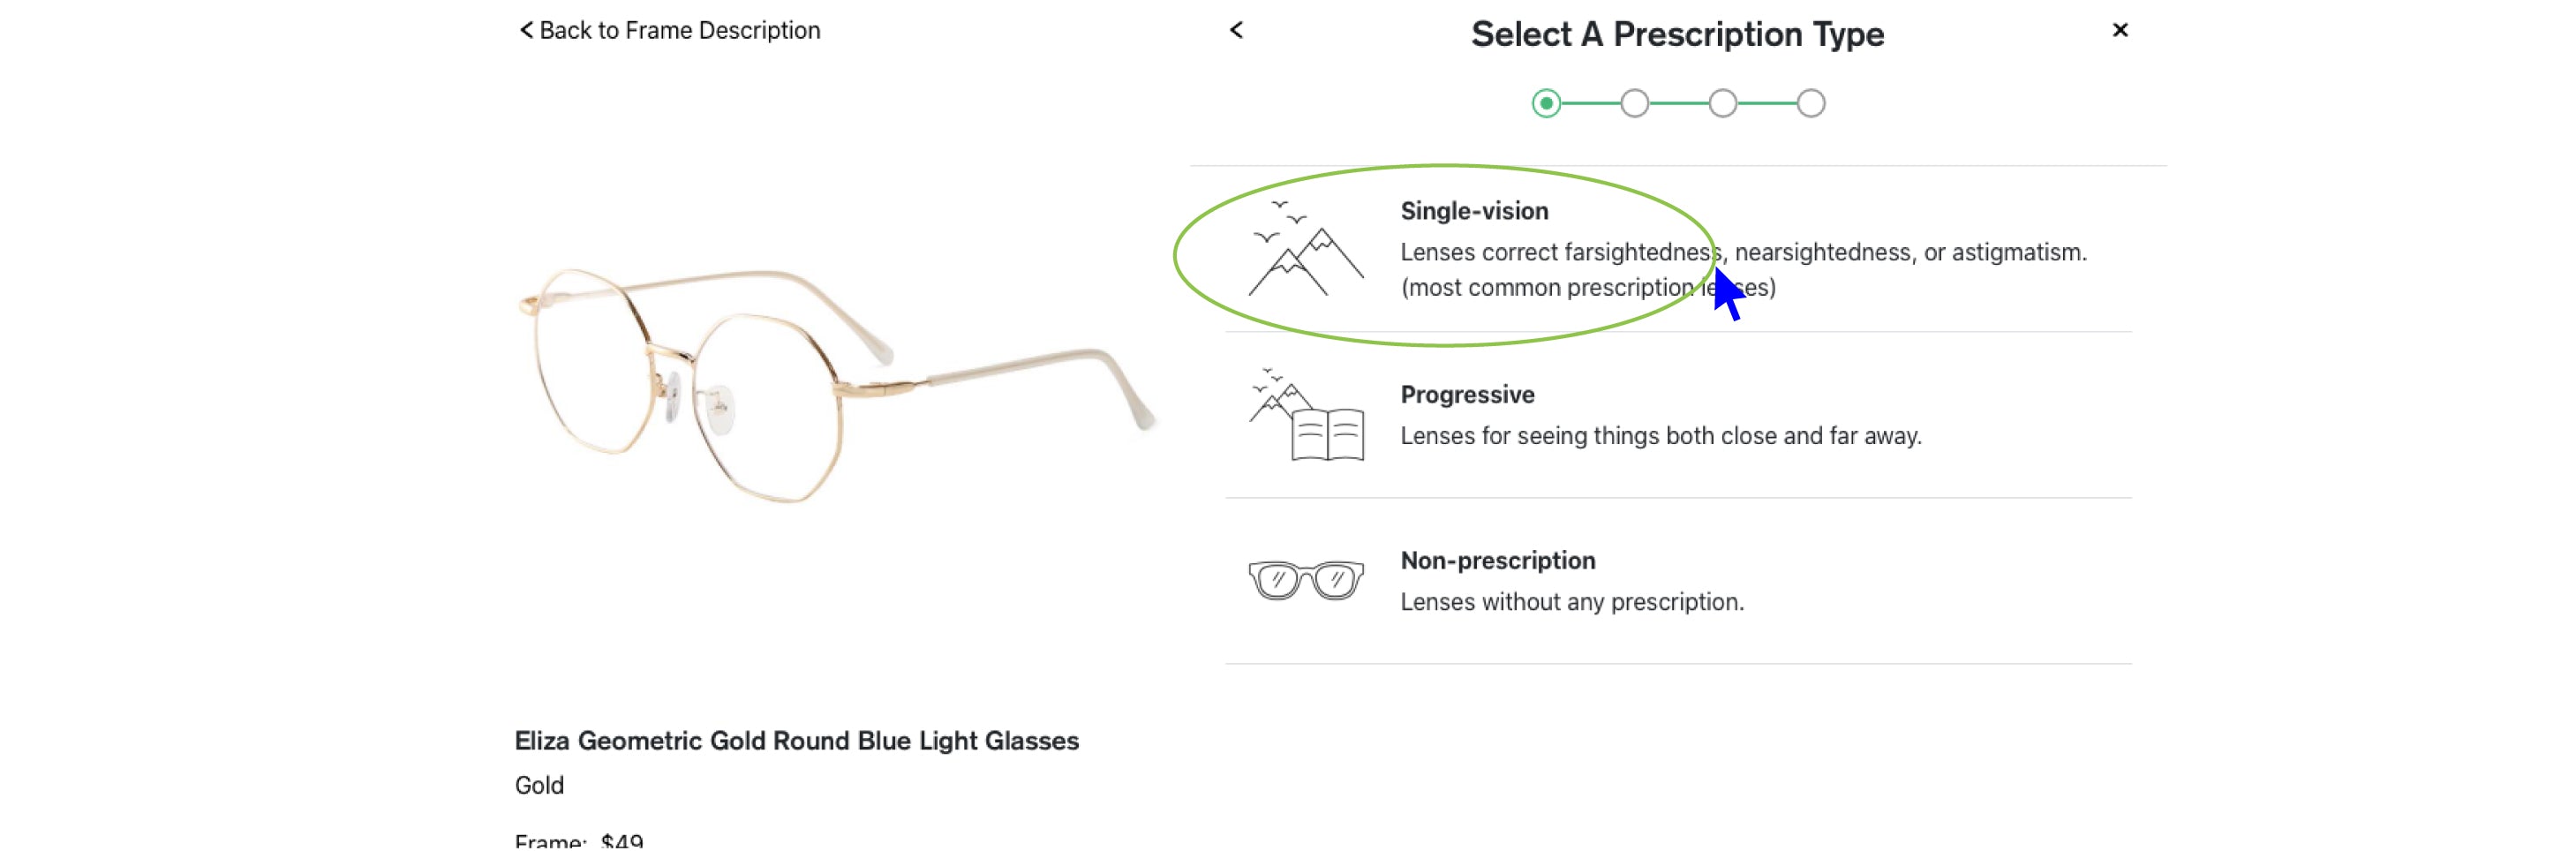Click the Single-vision mountains icon

point(1304,249)
